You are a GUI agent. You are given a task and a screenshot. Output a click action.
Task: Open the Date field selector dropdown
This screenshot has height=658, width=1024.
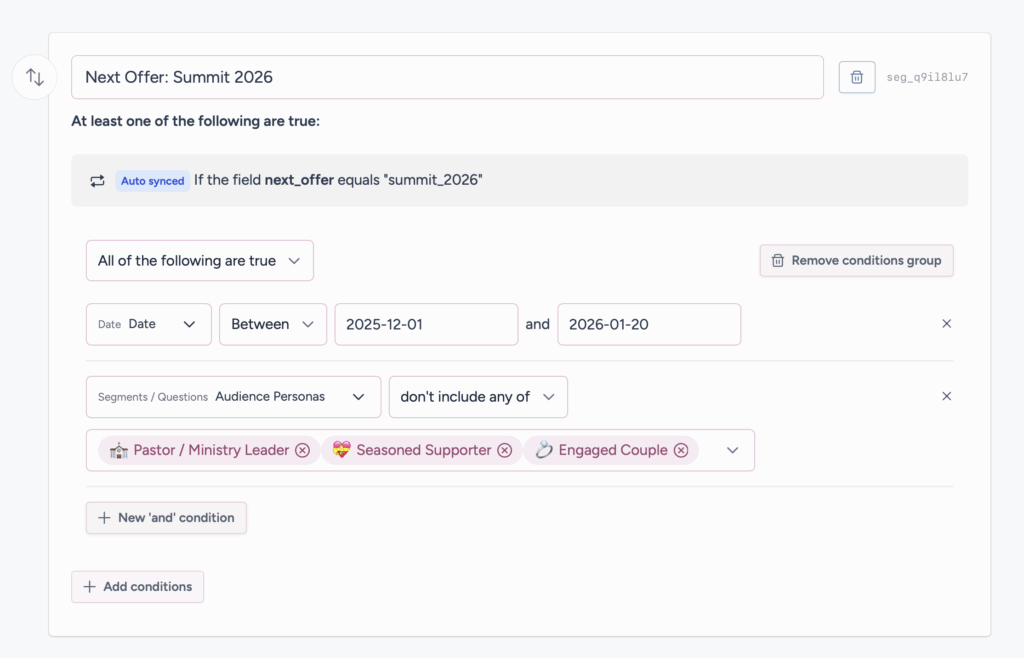pyautogui.click(x=149, y=324)
